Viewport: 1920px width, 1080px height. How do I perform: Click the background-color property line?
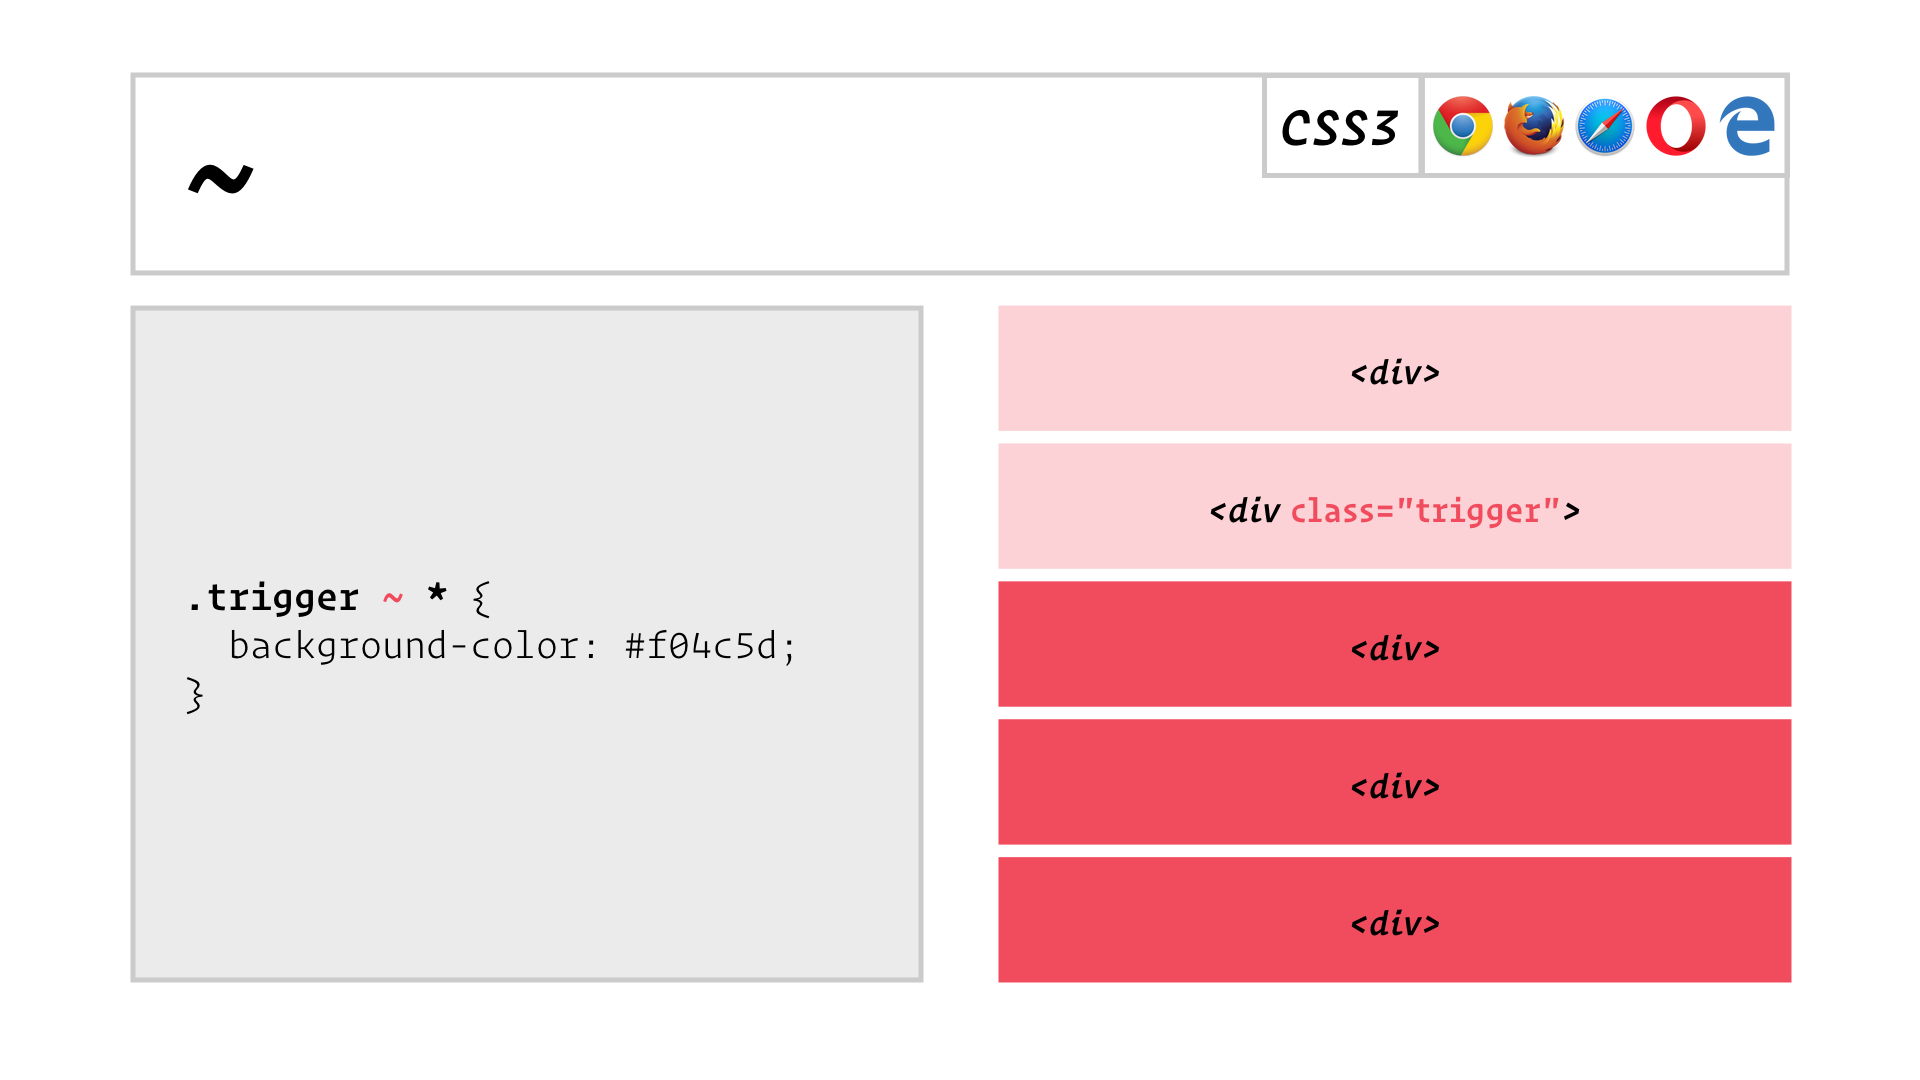pyautogui.click(x=513, y=646)
